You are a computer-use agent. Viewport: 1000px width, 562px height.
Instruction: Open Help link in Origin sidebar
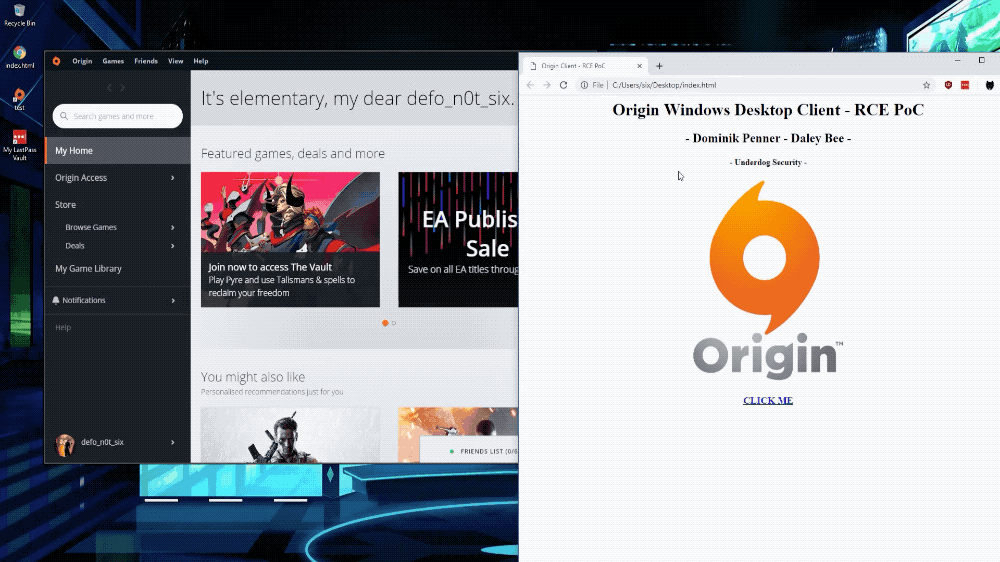63,327
